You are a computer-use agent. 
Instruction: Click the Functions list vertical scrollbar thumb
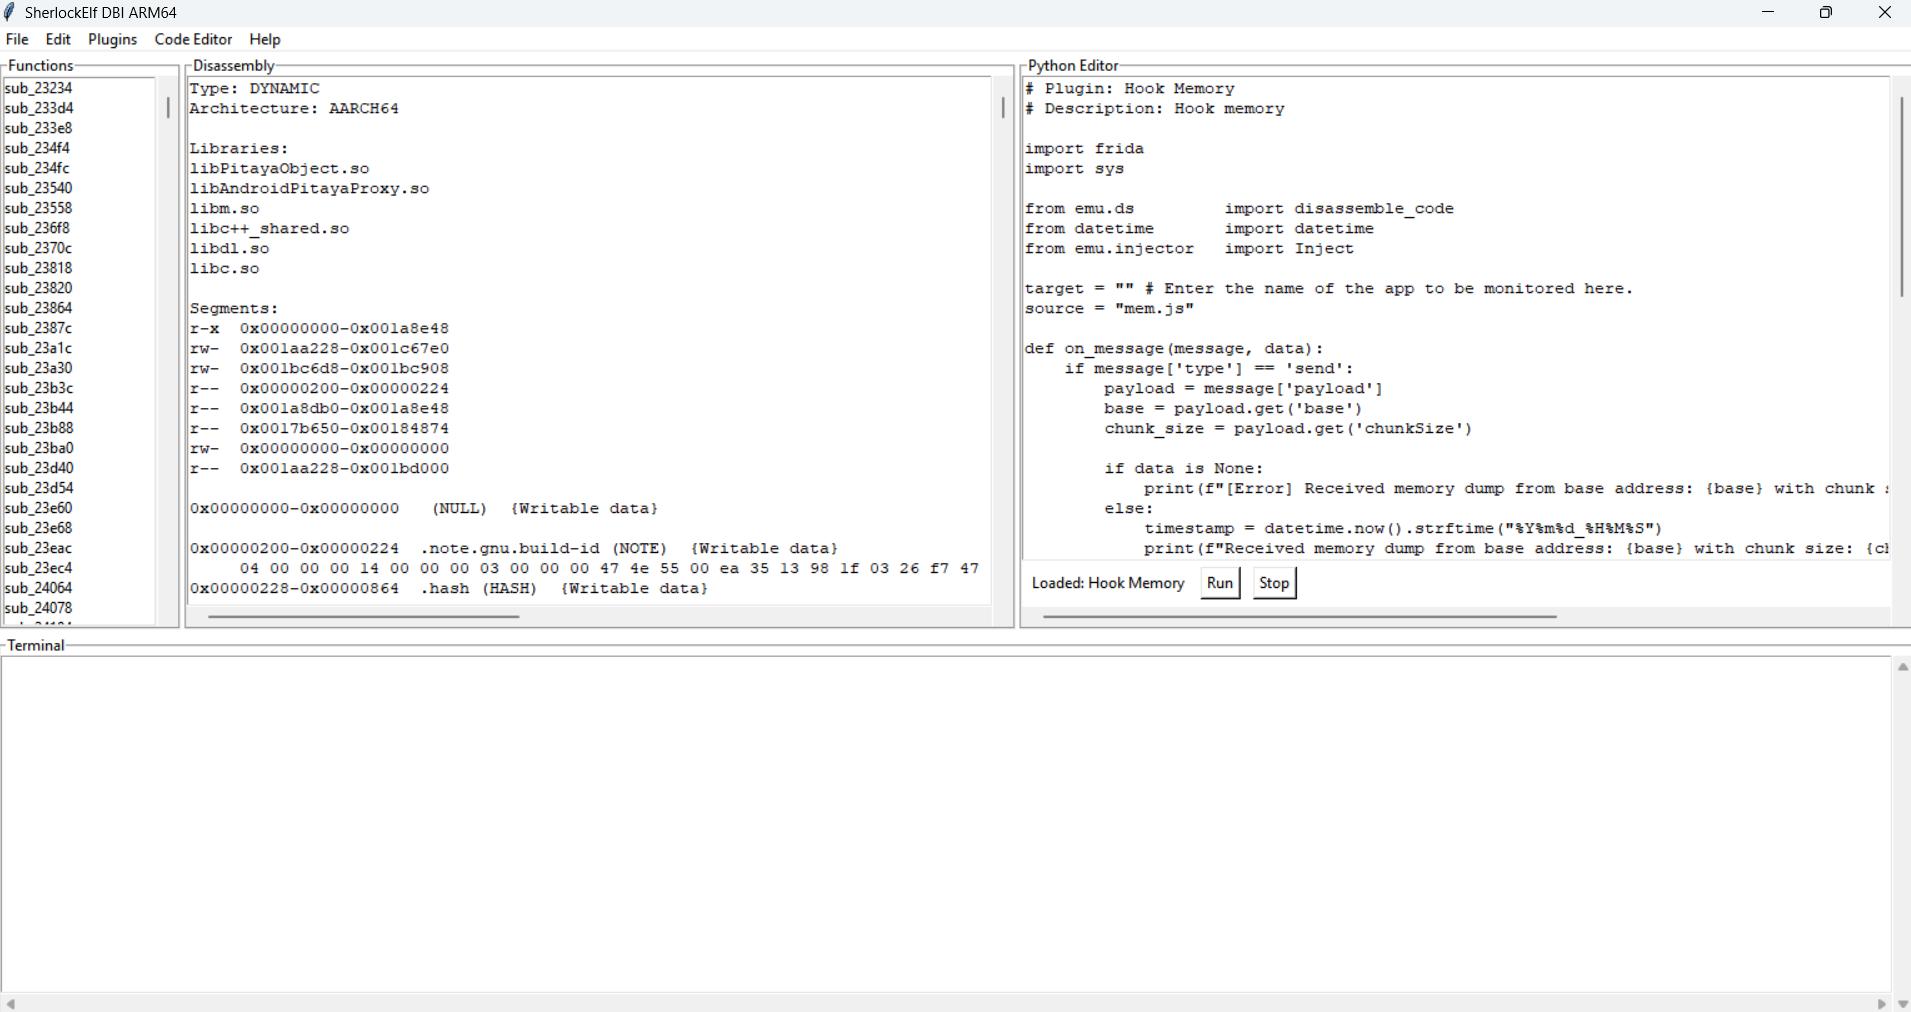(167, 107)
